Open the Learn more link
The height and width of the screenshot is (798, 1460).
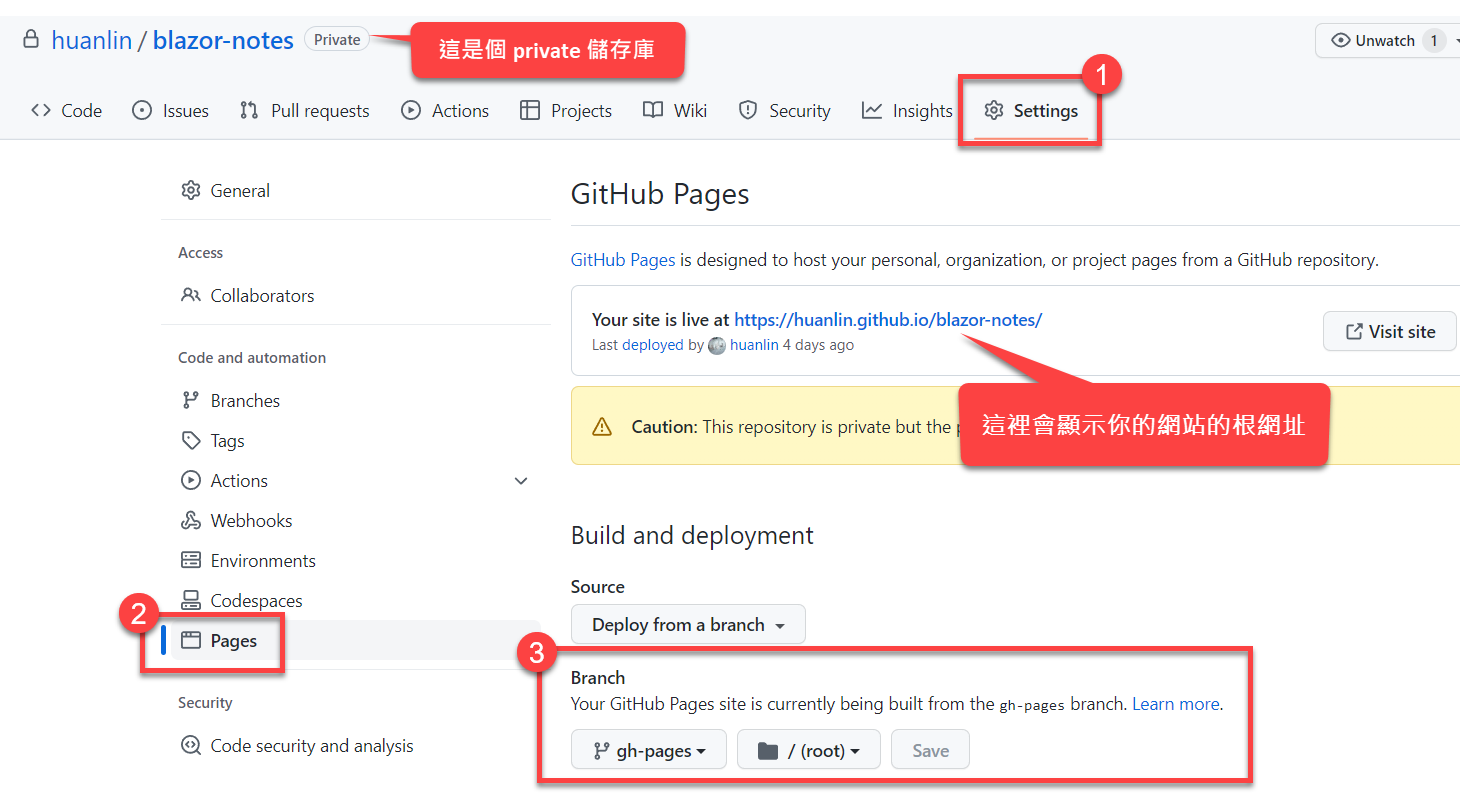point(1176,704)
